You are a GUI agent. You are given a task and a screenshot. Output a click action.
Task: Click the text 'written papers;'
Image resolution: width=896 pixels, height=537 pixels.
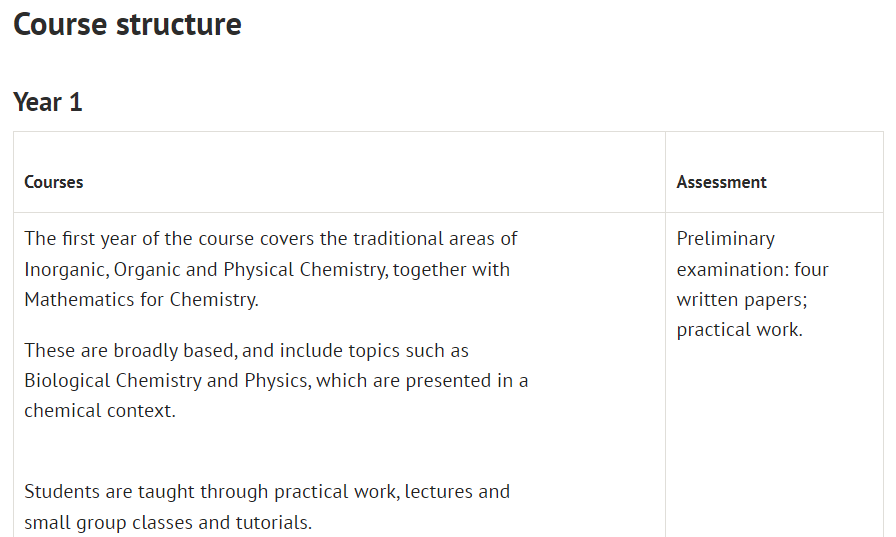[x=742, y=299]
